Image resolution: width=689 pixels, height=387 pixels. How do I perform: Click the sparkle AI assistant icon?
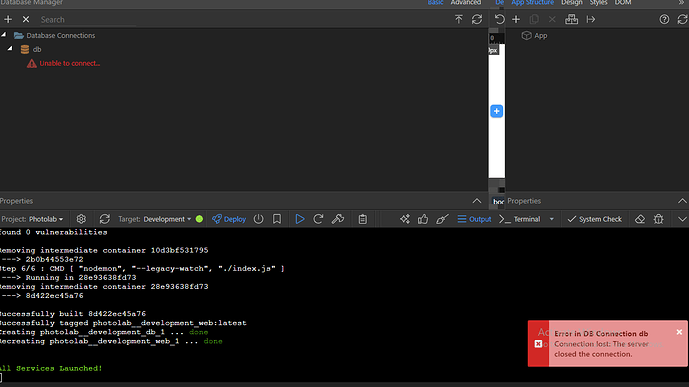405,219
